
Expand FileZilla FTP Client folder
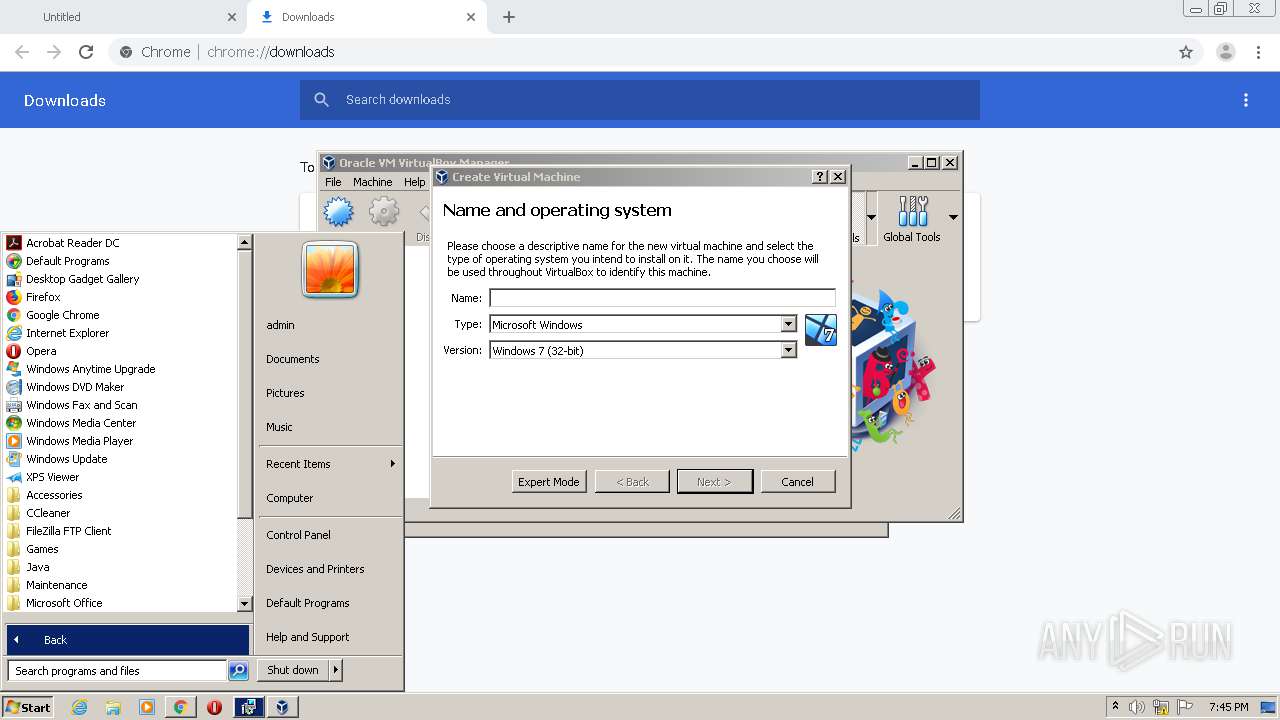coord(68,531)
